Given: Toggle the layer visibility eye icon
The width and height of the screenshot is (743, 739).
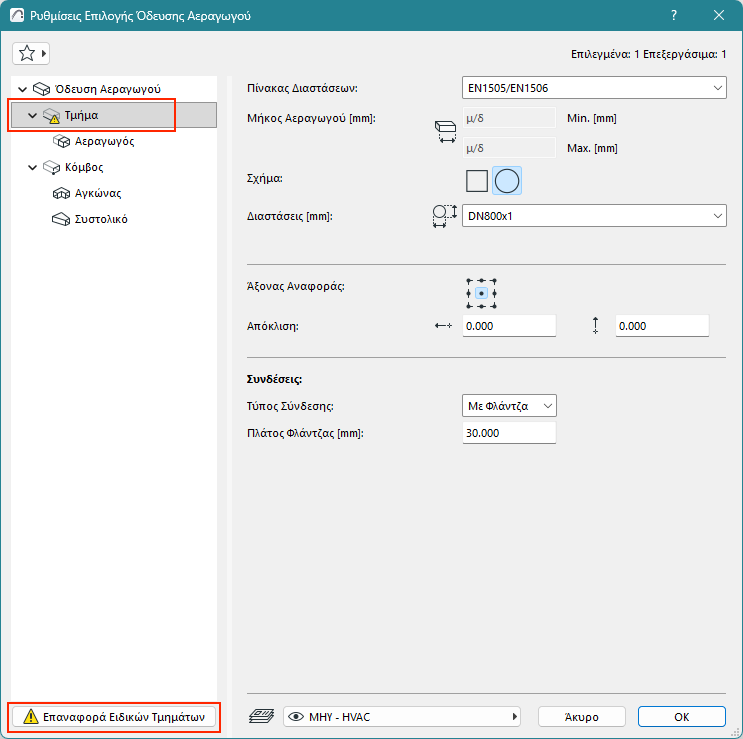Looking at the screenshot, I should click(x=296, y=717).
